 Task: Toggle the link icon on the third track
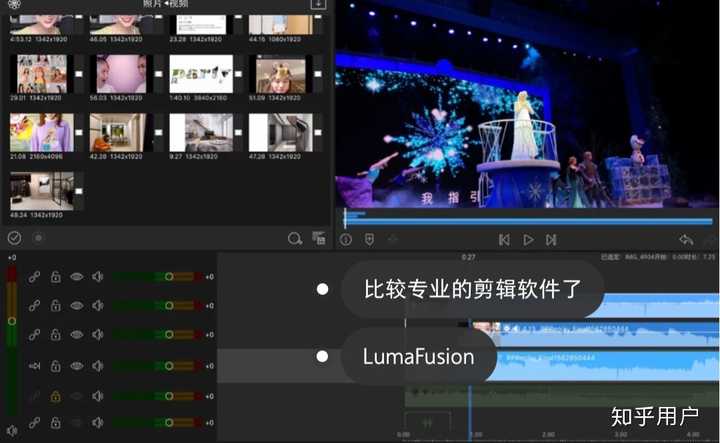(34, 335)
